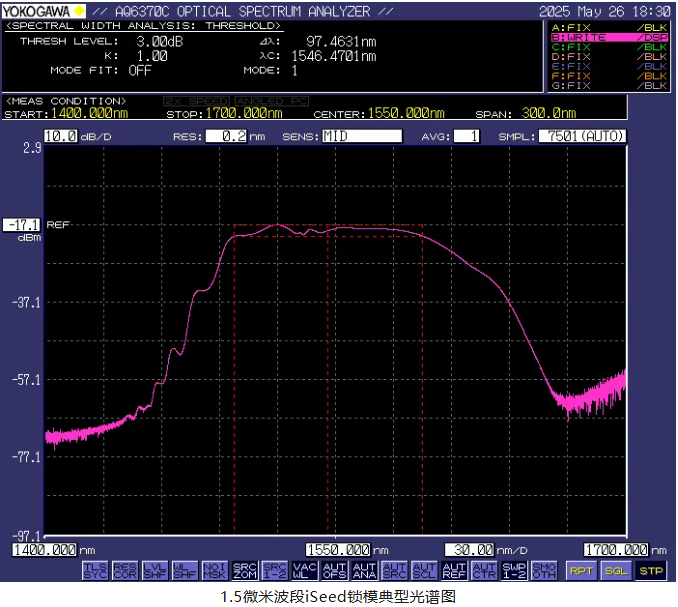
Task: Open the SMPL 7501(AUTO) sampling selector
Action: [582, 136]
